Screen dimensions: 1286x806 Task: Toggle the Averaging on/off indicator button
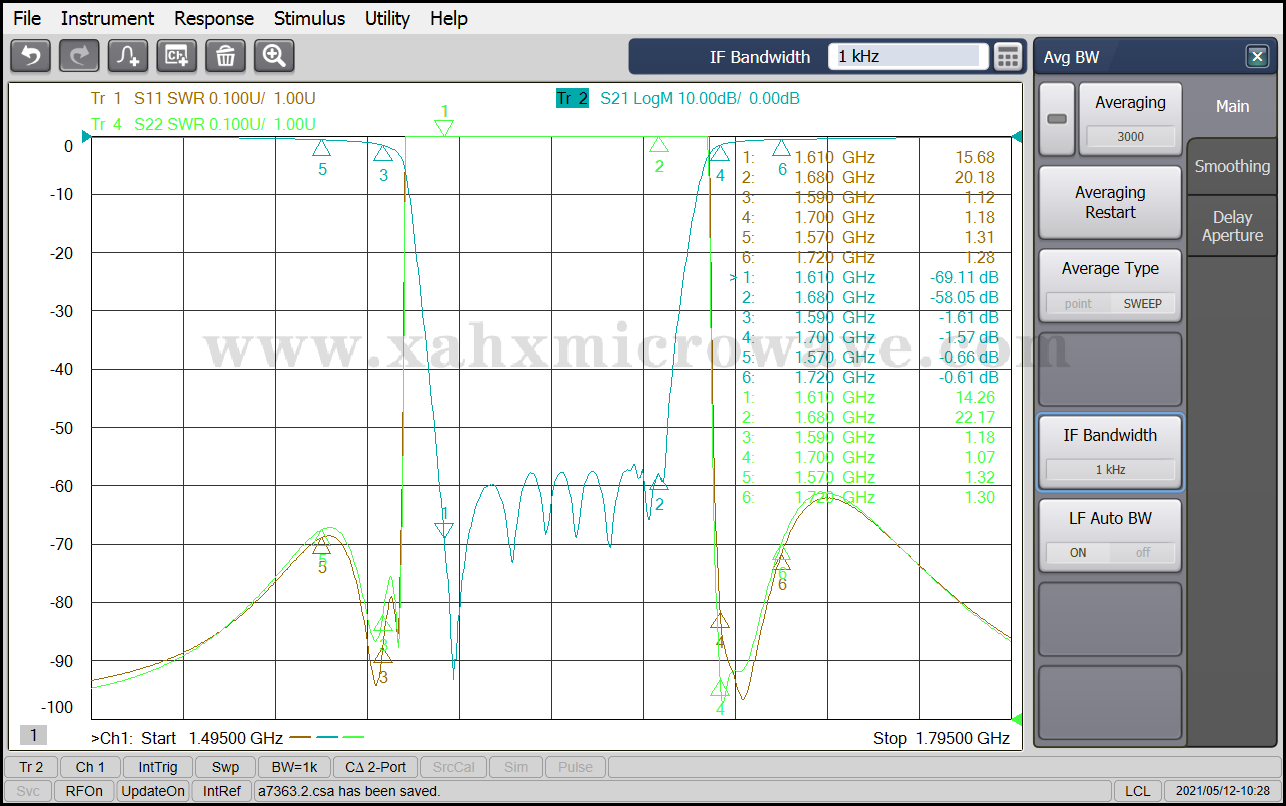[x=1057, y=118]
